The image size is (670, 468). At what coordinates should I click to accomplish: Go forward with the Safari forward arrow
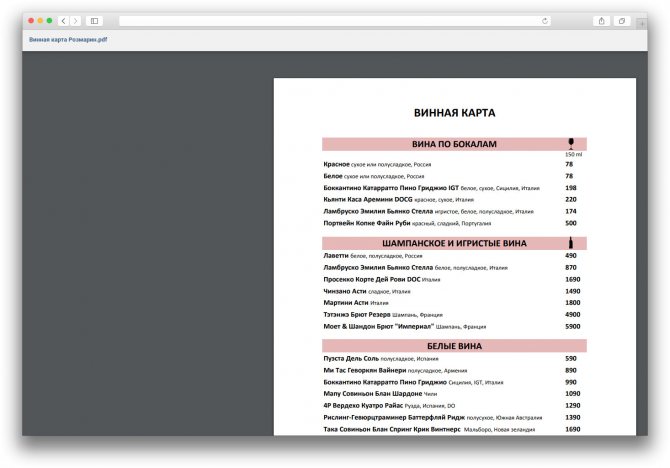(75, 21)
